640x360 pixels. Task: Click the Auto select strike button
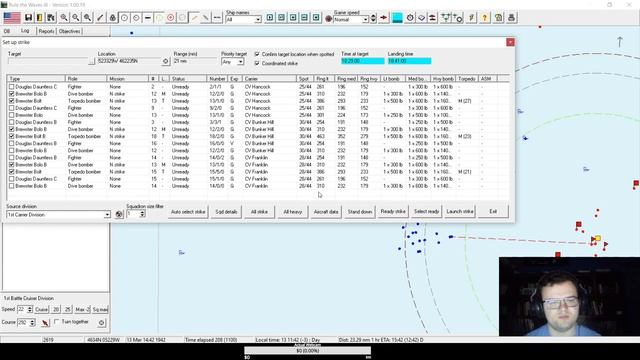pos(188,212)
